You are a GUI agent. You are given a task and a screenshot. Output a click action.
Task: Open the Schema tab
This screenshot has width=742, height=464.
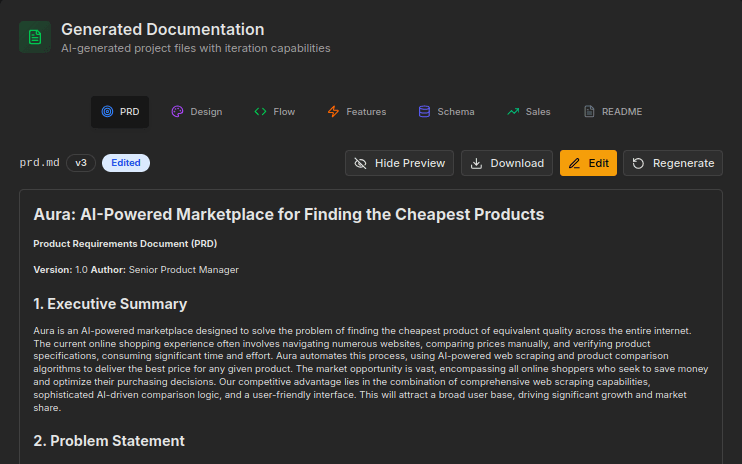tap(446, 112)
